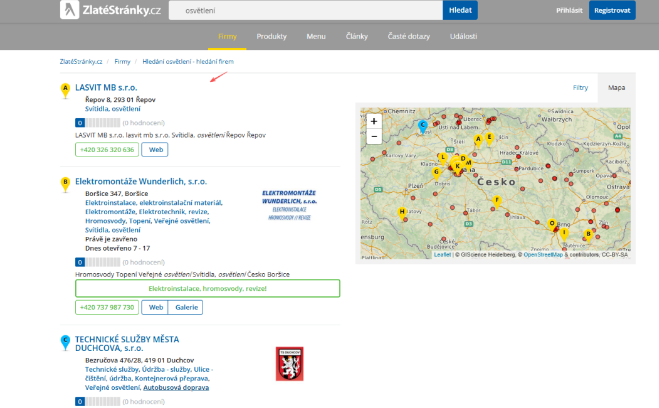Viewport: 659px width, 408px height.
Task: Open LASVIT MB s.r.o. company listing
Action: 107,88
